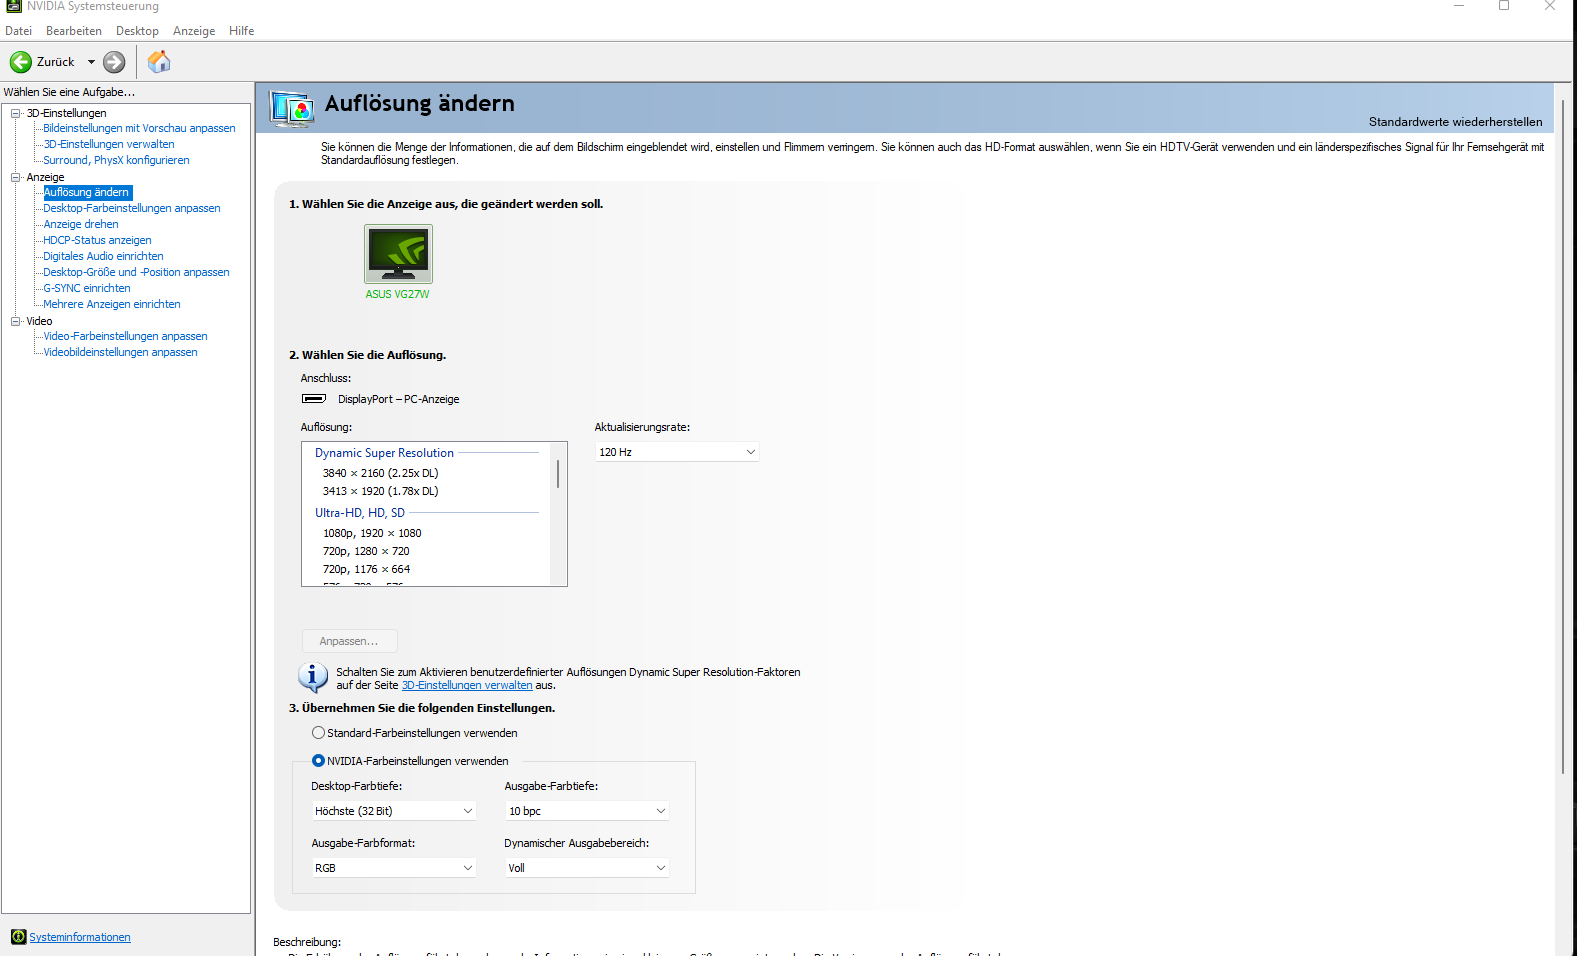Collapse the Anzeige tree node
Viewport: 1577px width, 956px height.
(x=15, y=177)
